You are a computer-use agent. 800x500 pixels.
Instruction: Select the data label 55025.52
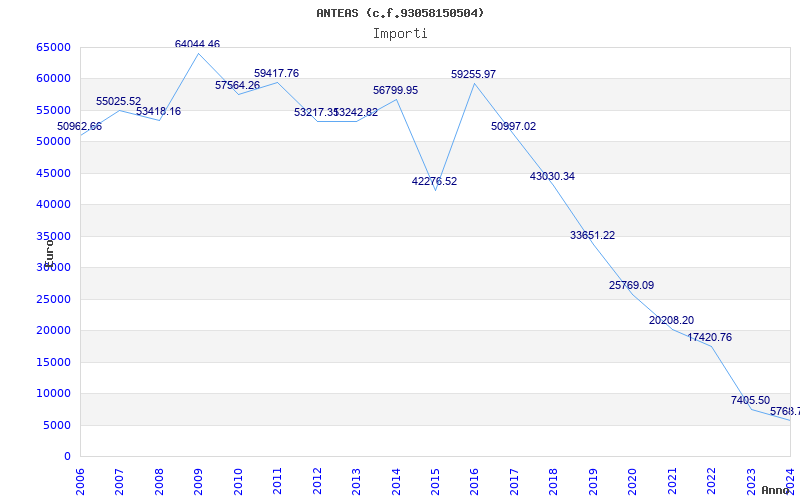118,102
